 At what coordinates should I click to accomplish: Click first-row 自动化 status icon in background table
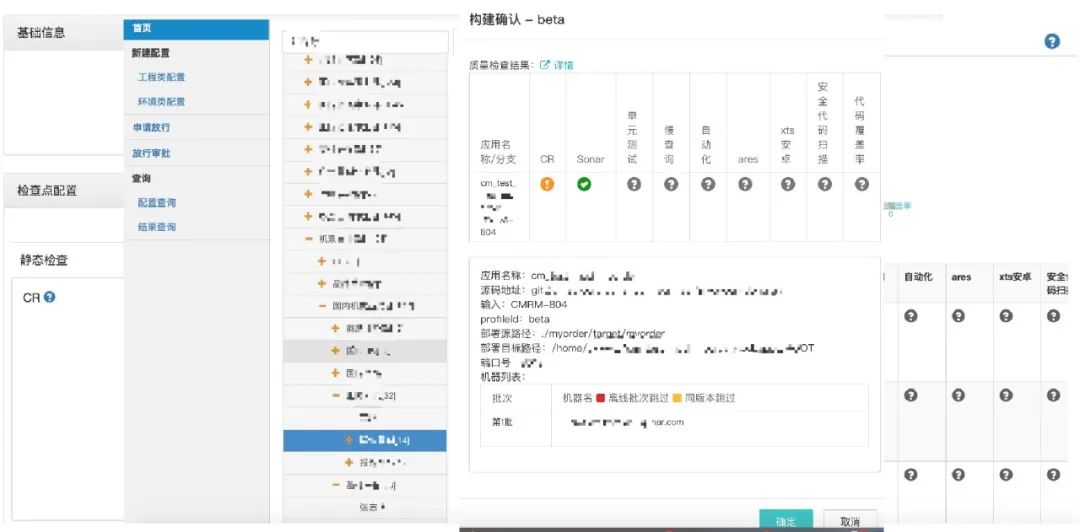tap(911, 316)
